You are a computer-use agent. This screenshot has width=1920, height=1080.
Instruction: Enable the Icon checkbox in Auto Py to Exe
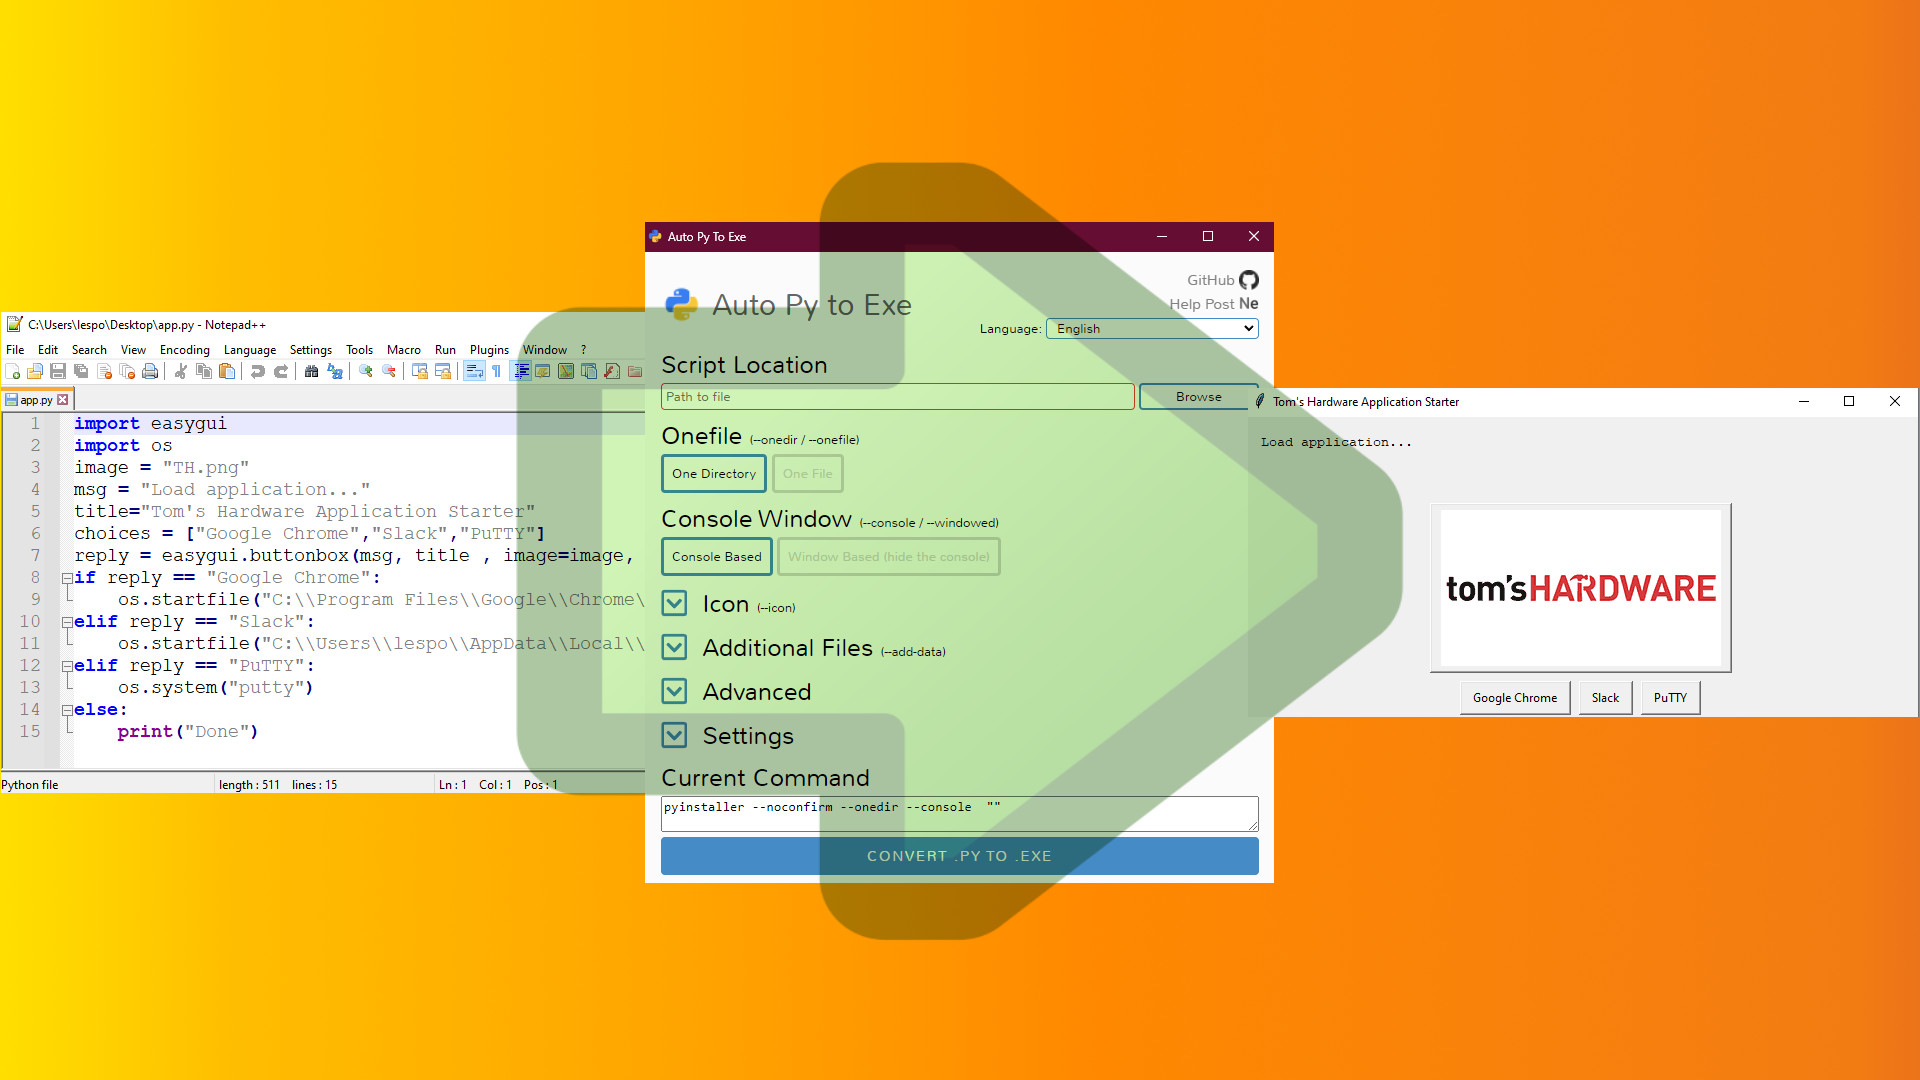click(x=674, y=604)
